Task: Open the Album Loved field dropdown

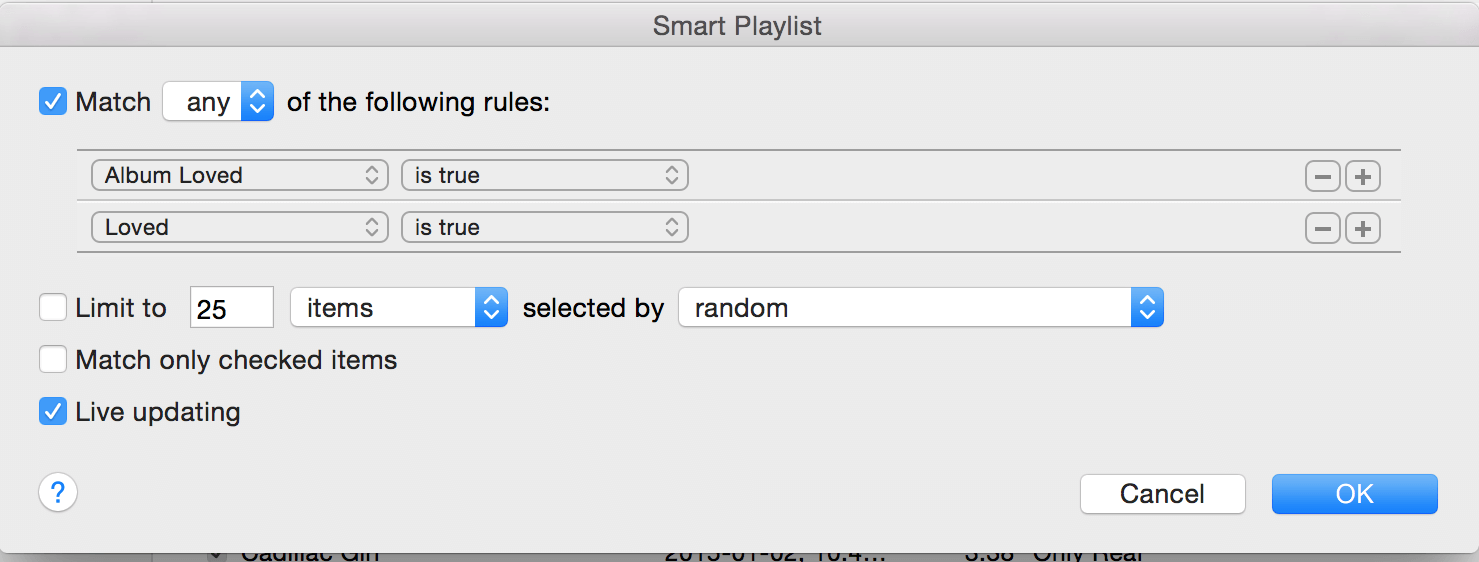Action: pos(239,175)
